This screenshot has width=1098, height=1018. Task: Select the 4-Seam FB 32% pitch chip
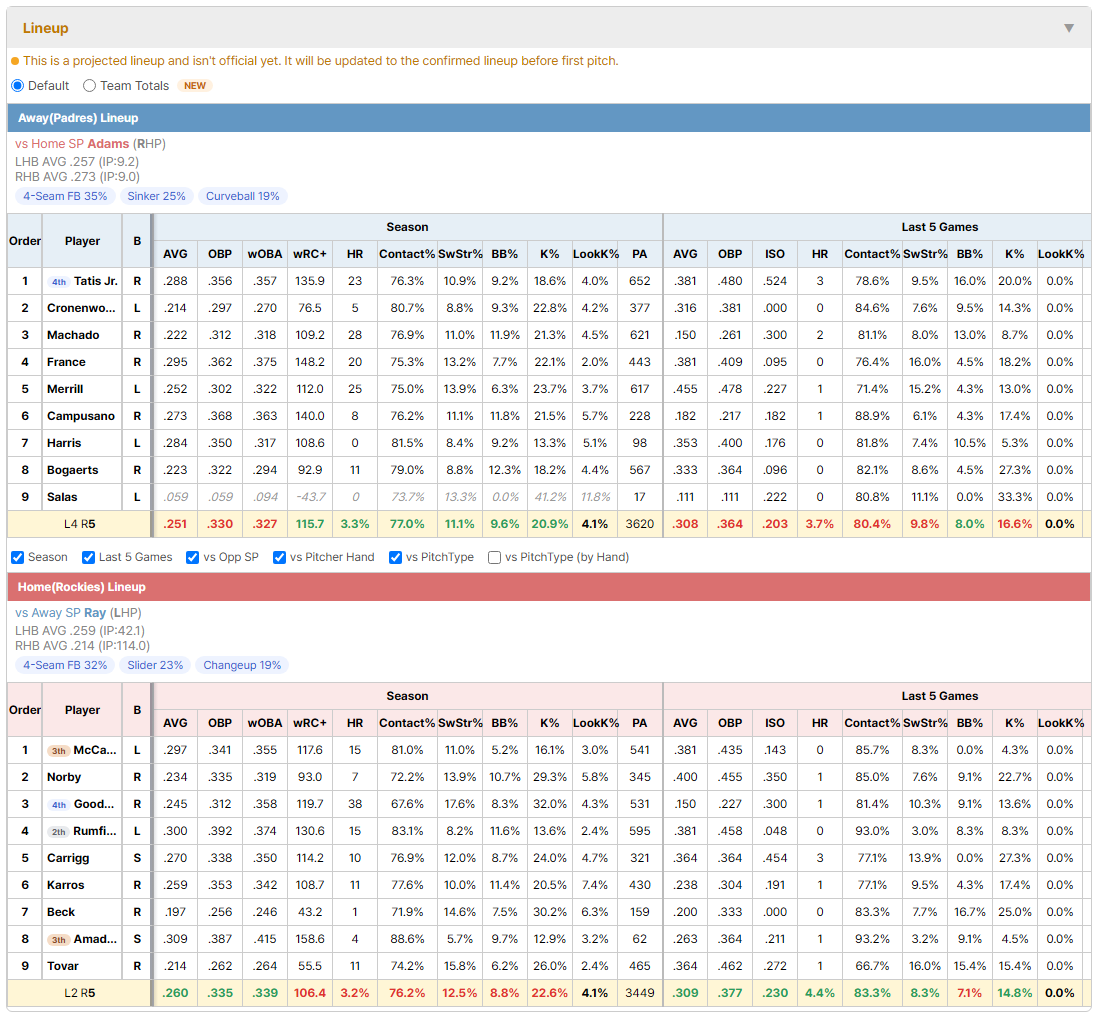click(65, 665)
